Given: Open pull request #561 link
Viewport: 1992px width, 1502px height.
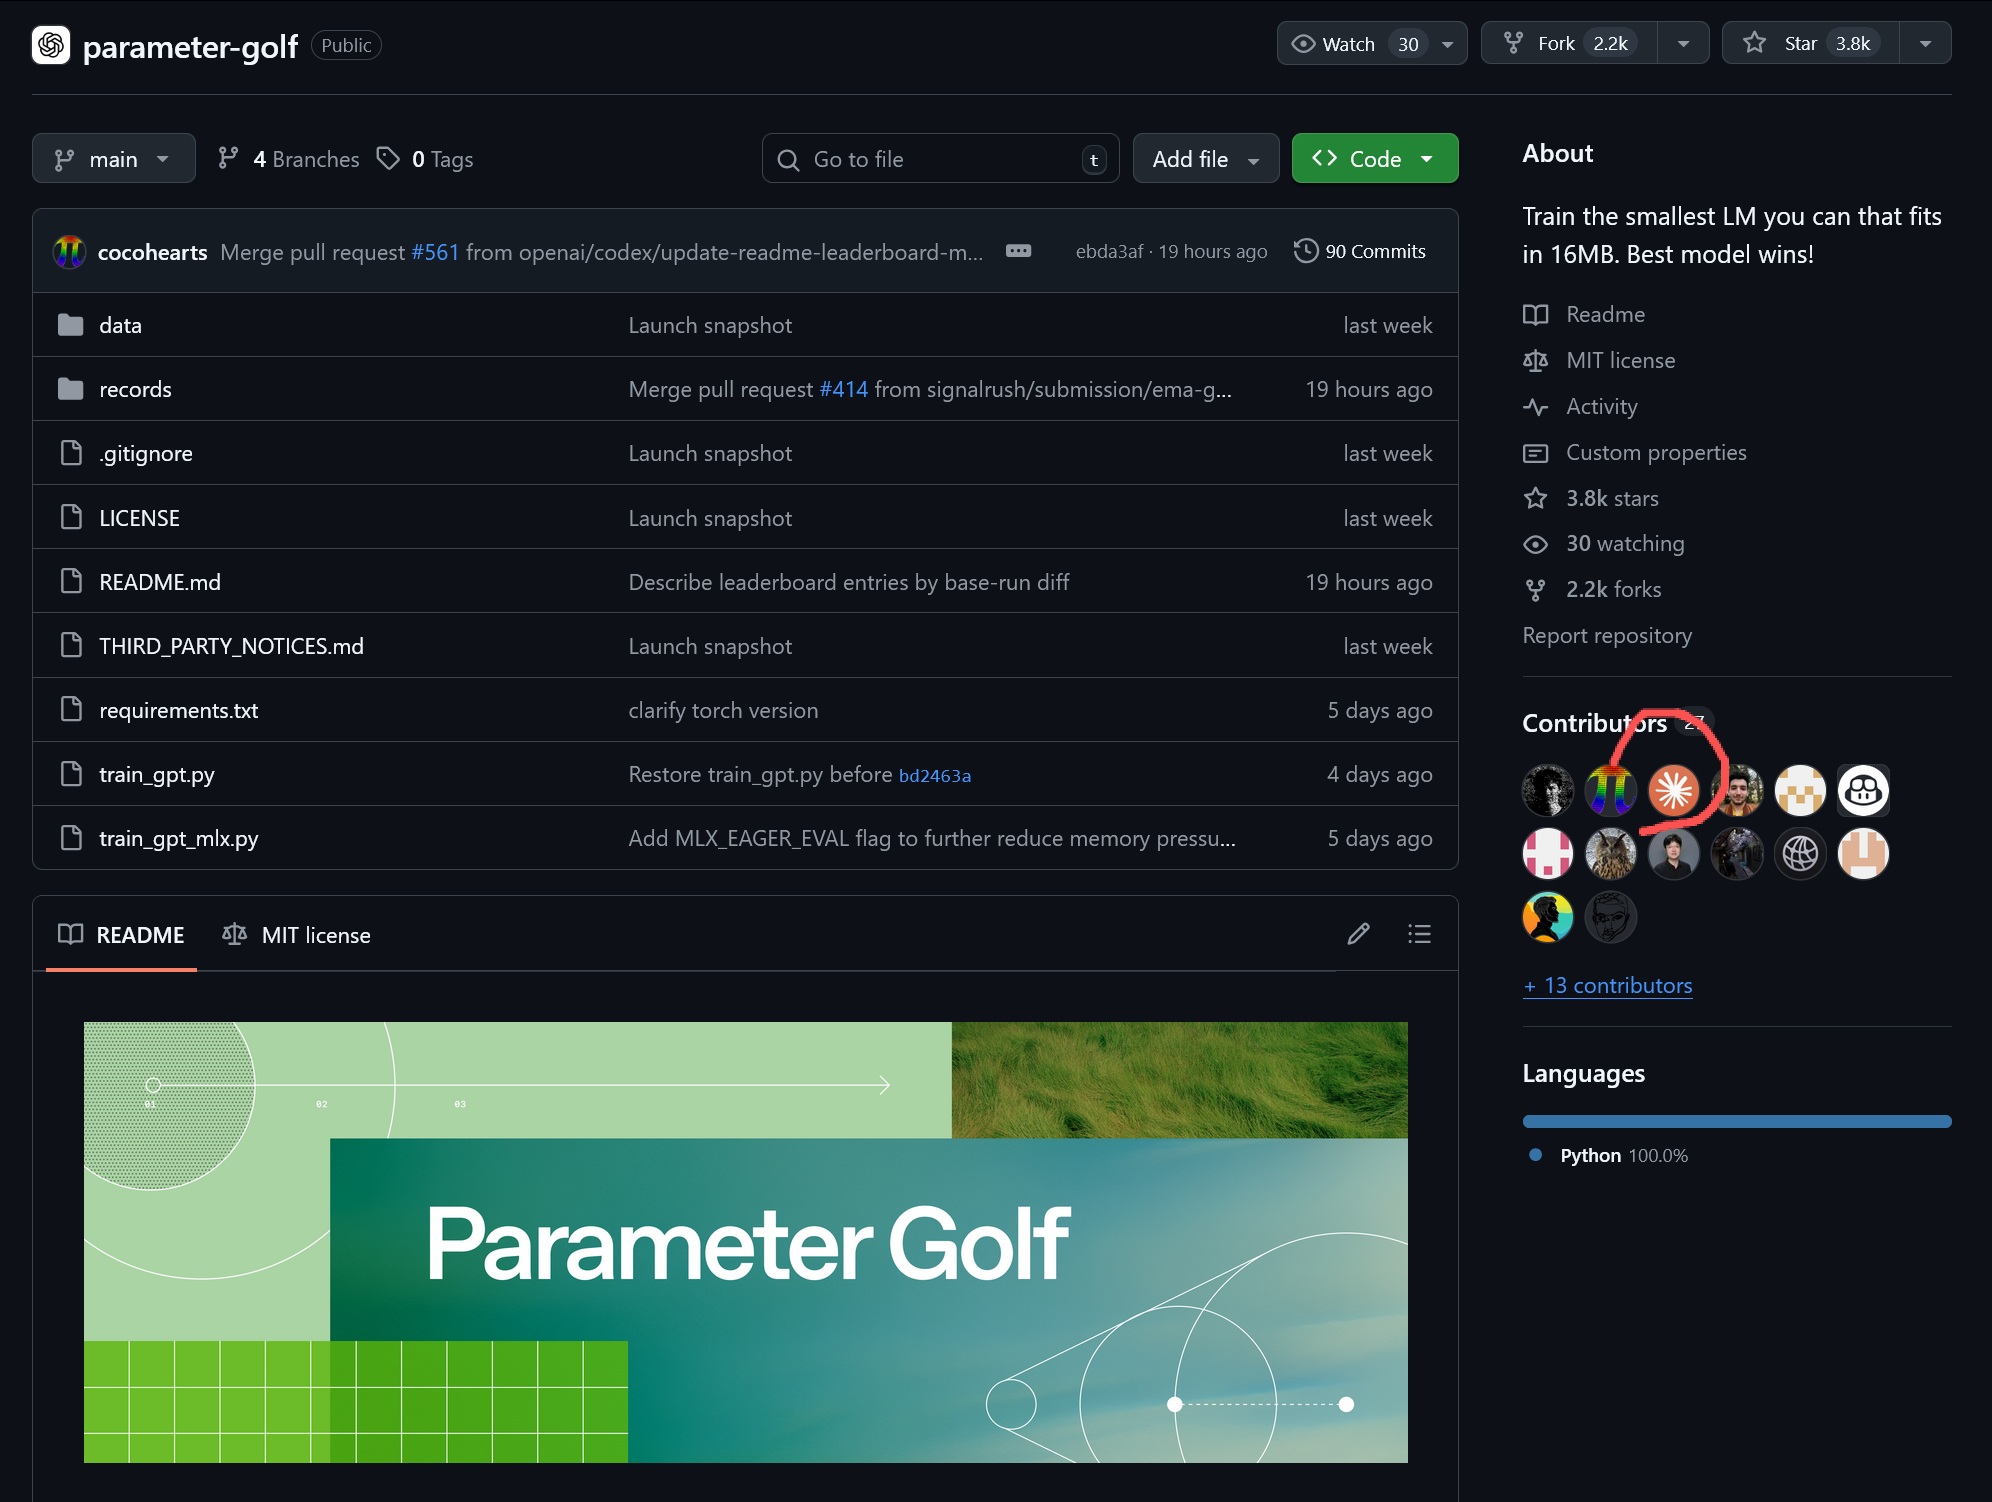Looking at the screenshot, I should pyautogui.click(x=436, y=252).
